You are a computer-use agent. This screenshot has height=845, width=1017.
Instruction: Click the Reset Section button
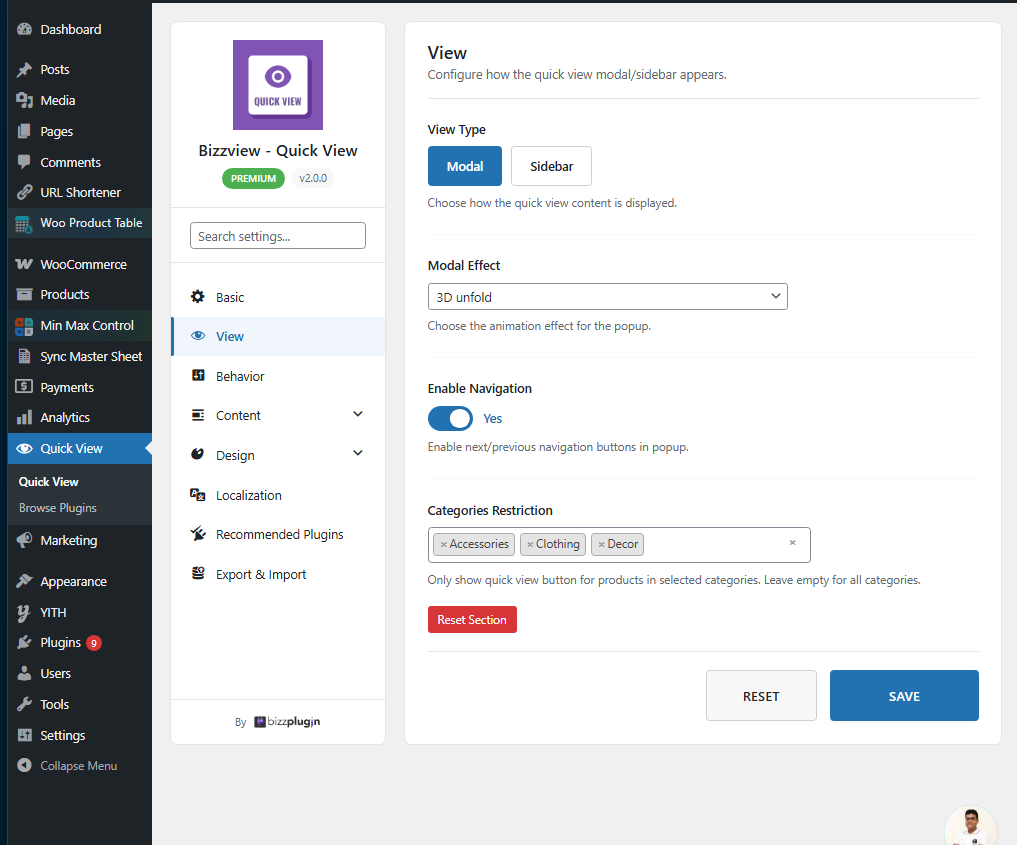pyautogui.click(x=472, y=619)
